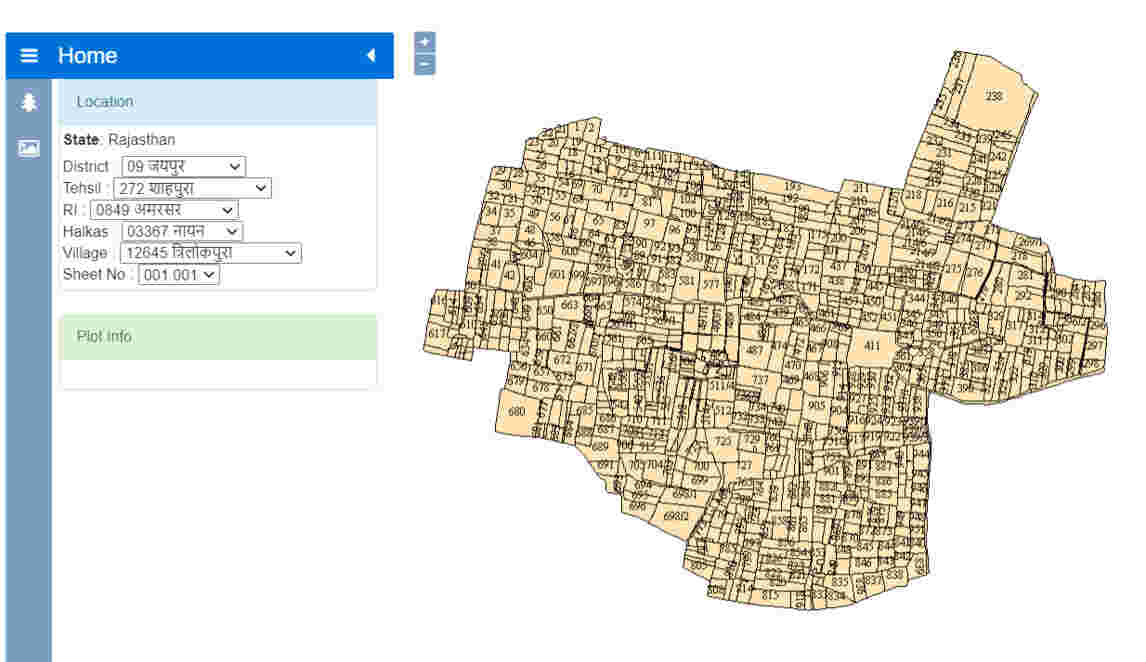Click the State Rajasthan text

(119, 140)
